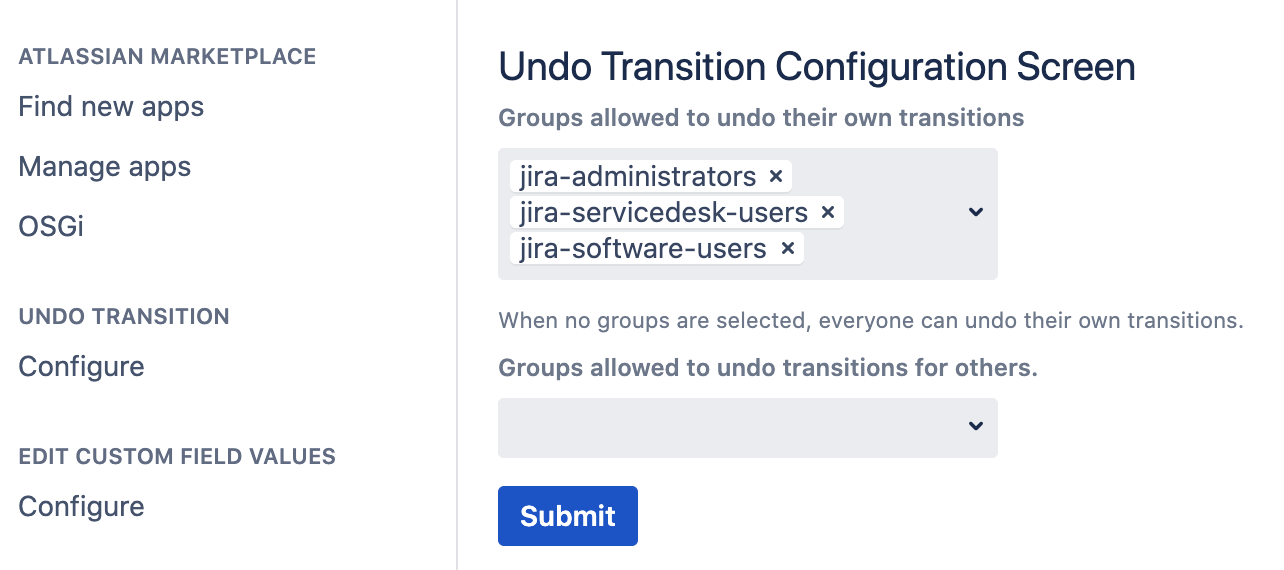Select Configure under Edit Custom Field Values
The width and height of the screenshot is (1284, 570).
point(81,507)
